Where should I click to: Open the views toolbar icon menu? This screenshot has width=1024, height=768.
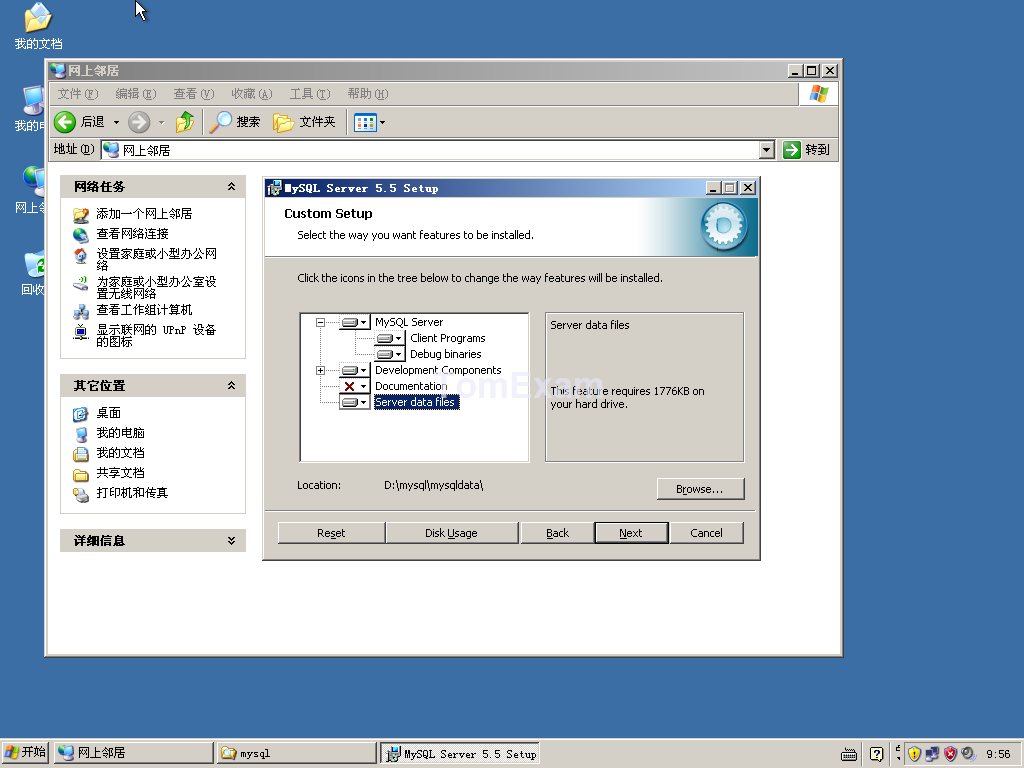click(x=369, y=122)
